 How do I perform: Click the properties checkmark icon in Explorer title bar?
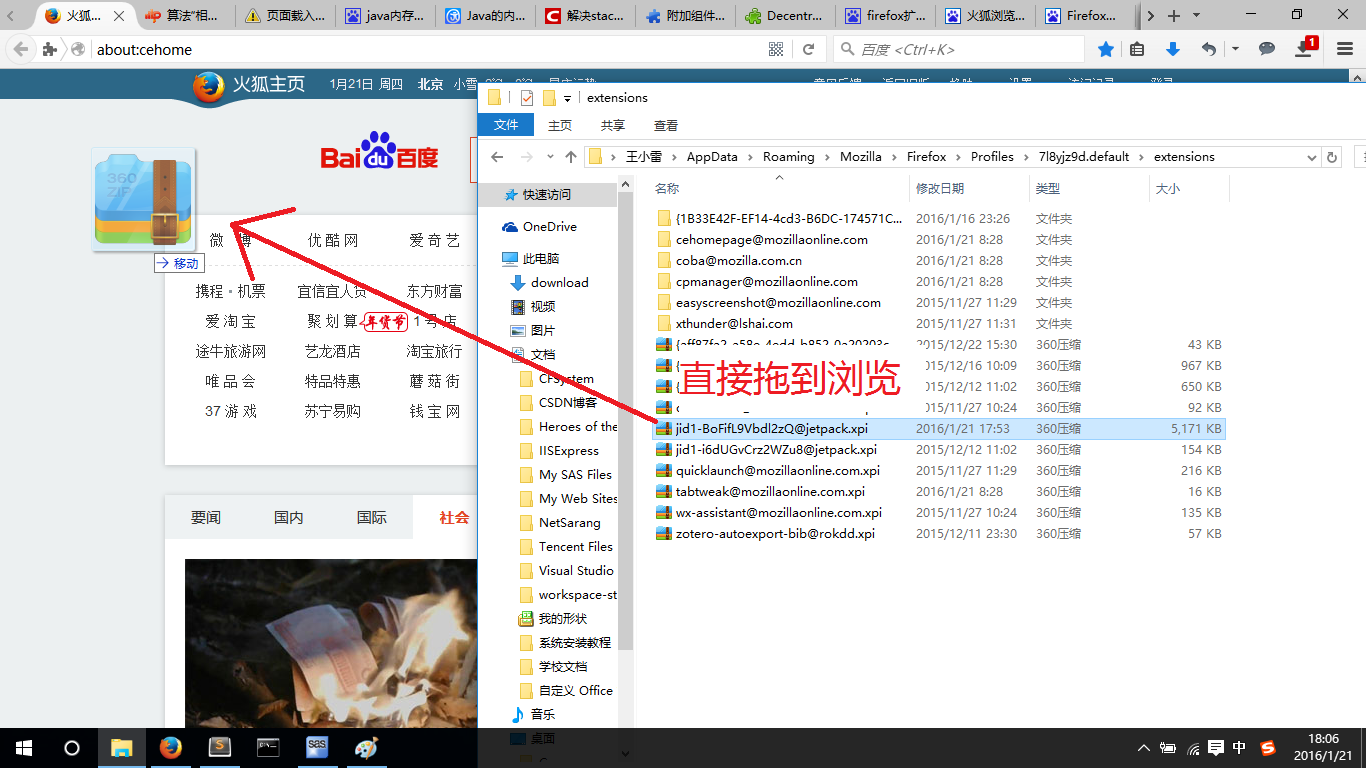[x=527, y=97]
